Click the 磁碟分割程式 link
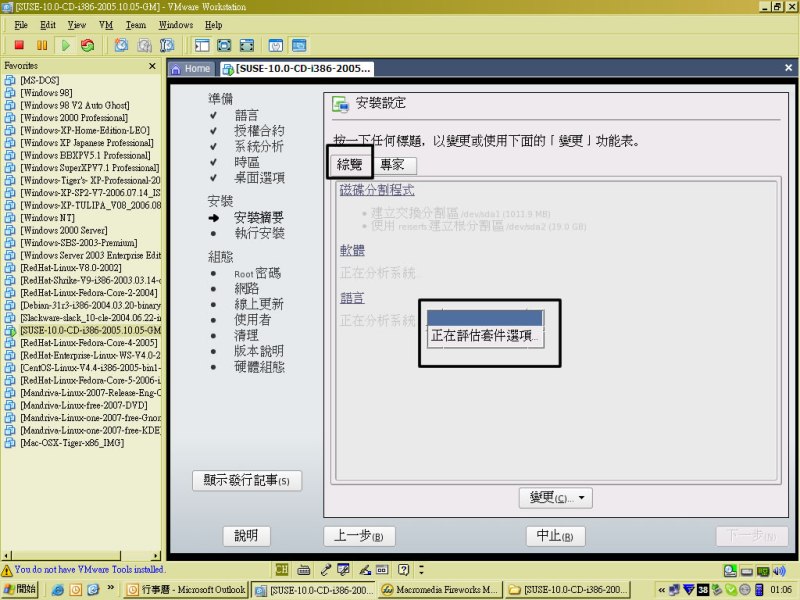The height and width of the screenshot is (600, 800). 377,190
